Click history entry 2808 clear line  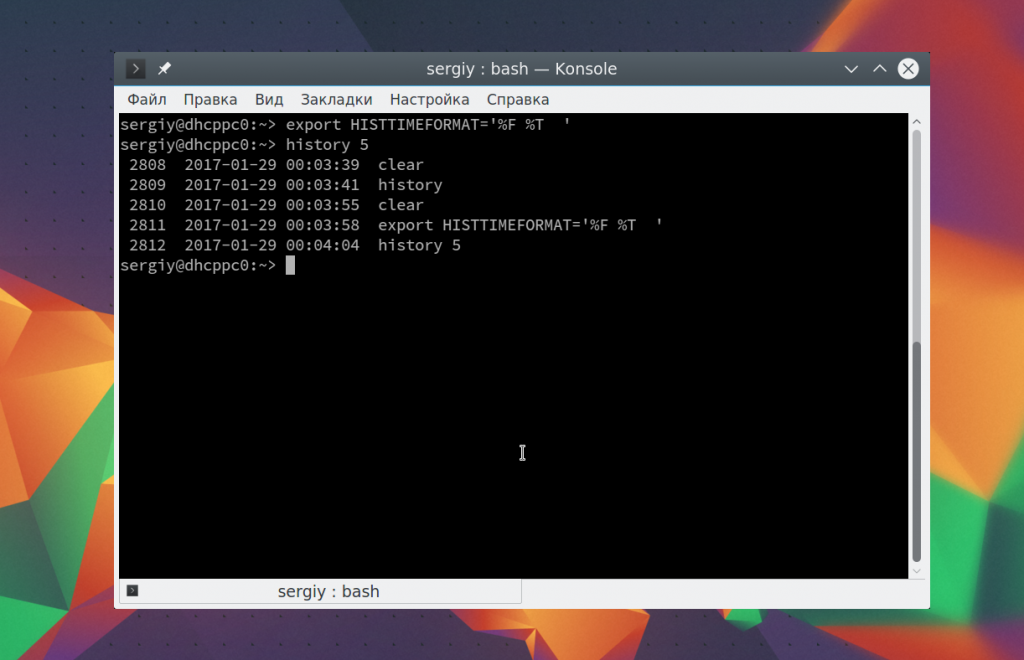tap(277, 165)
